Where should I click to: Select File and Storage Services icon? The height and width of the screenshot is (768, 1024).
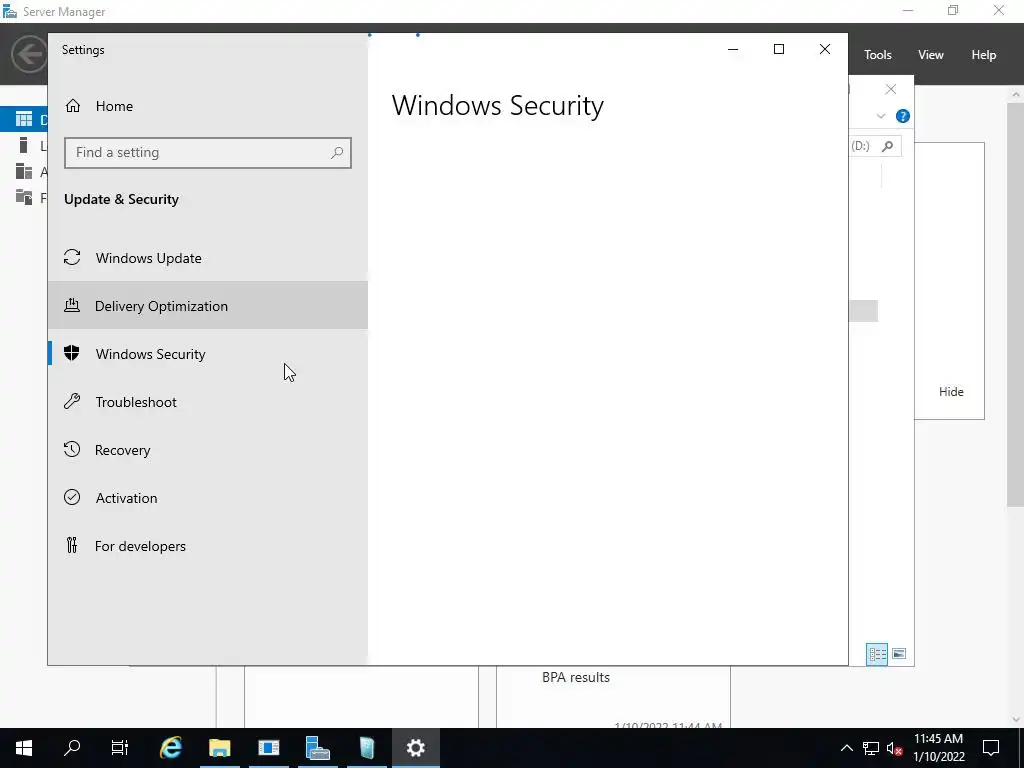coord(24,197)
